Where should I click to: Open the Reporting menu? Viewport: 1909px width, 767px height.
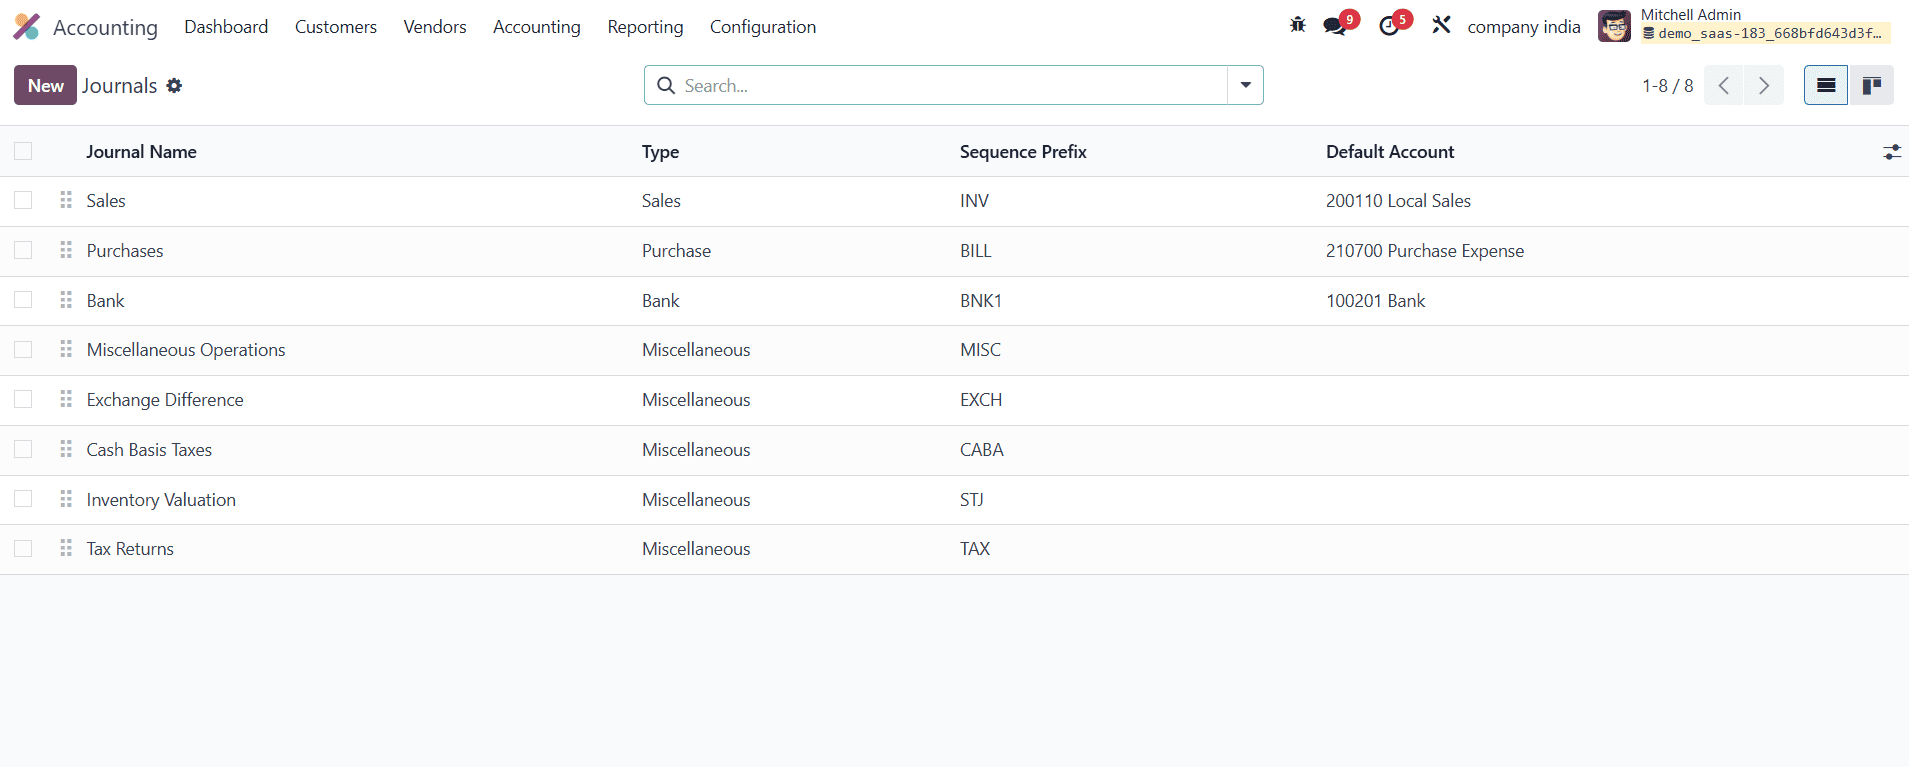pyautogui.click(x=645, y=27)
